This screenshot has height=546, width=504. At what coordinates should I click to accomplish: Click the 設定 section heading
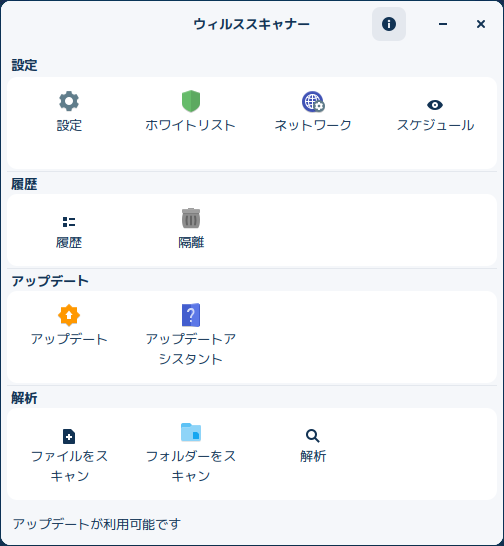pos(24,65)
